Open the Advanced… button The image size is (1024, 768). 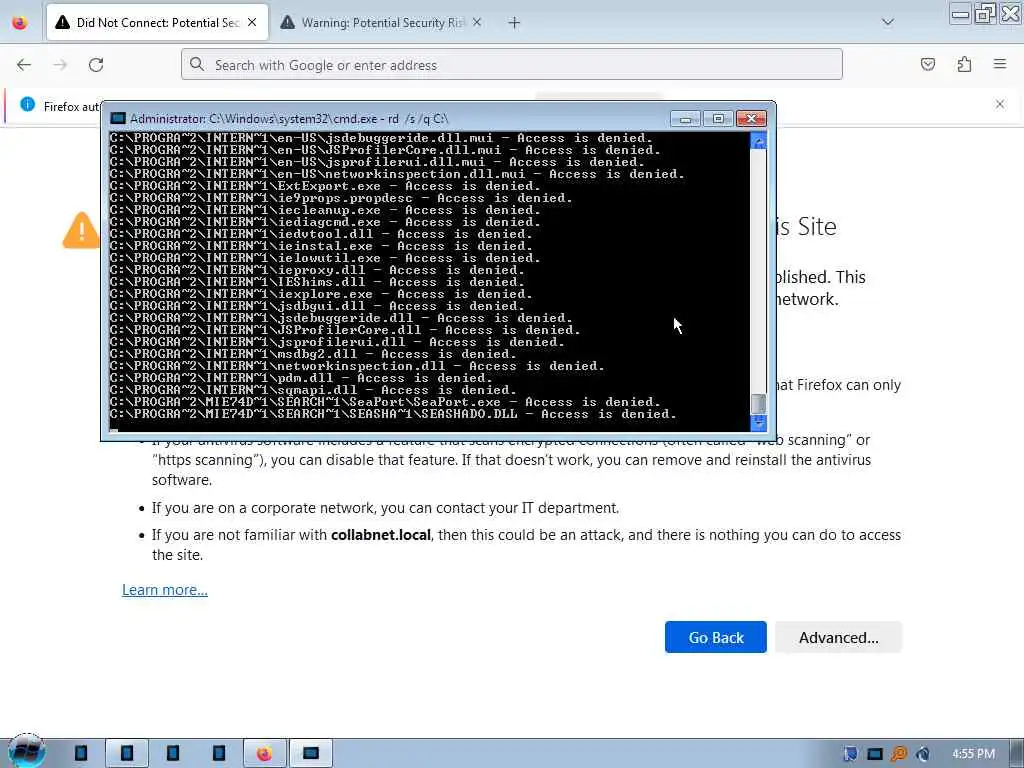tap(839, 637)
